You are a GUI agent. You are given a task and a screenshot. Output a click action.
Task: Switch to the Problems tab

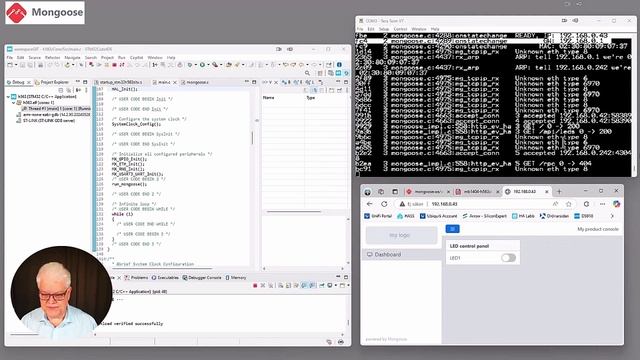click(136, 278)
